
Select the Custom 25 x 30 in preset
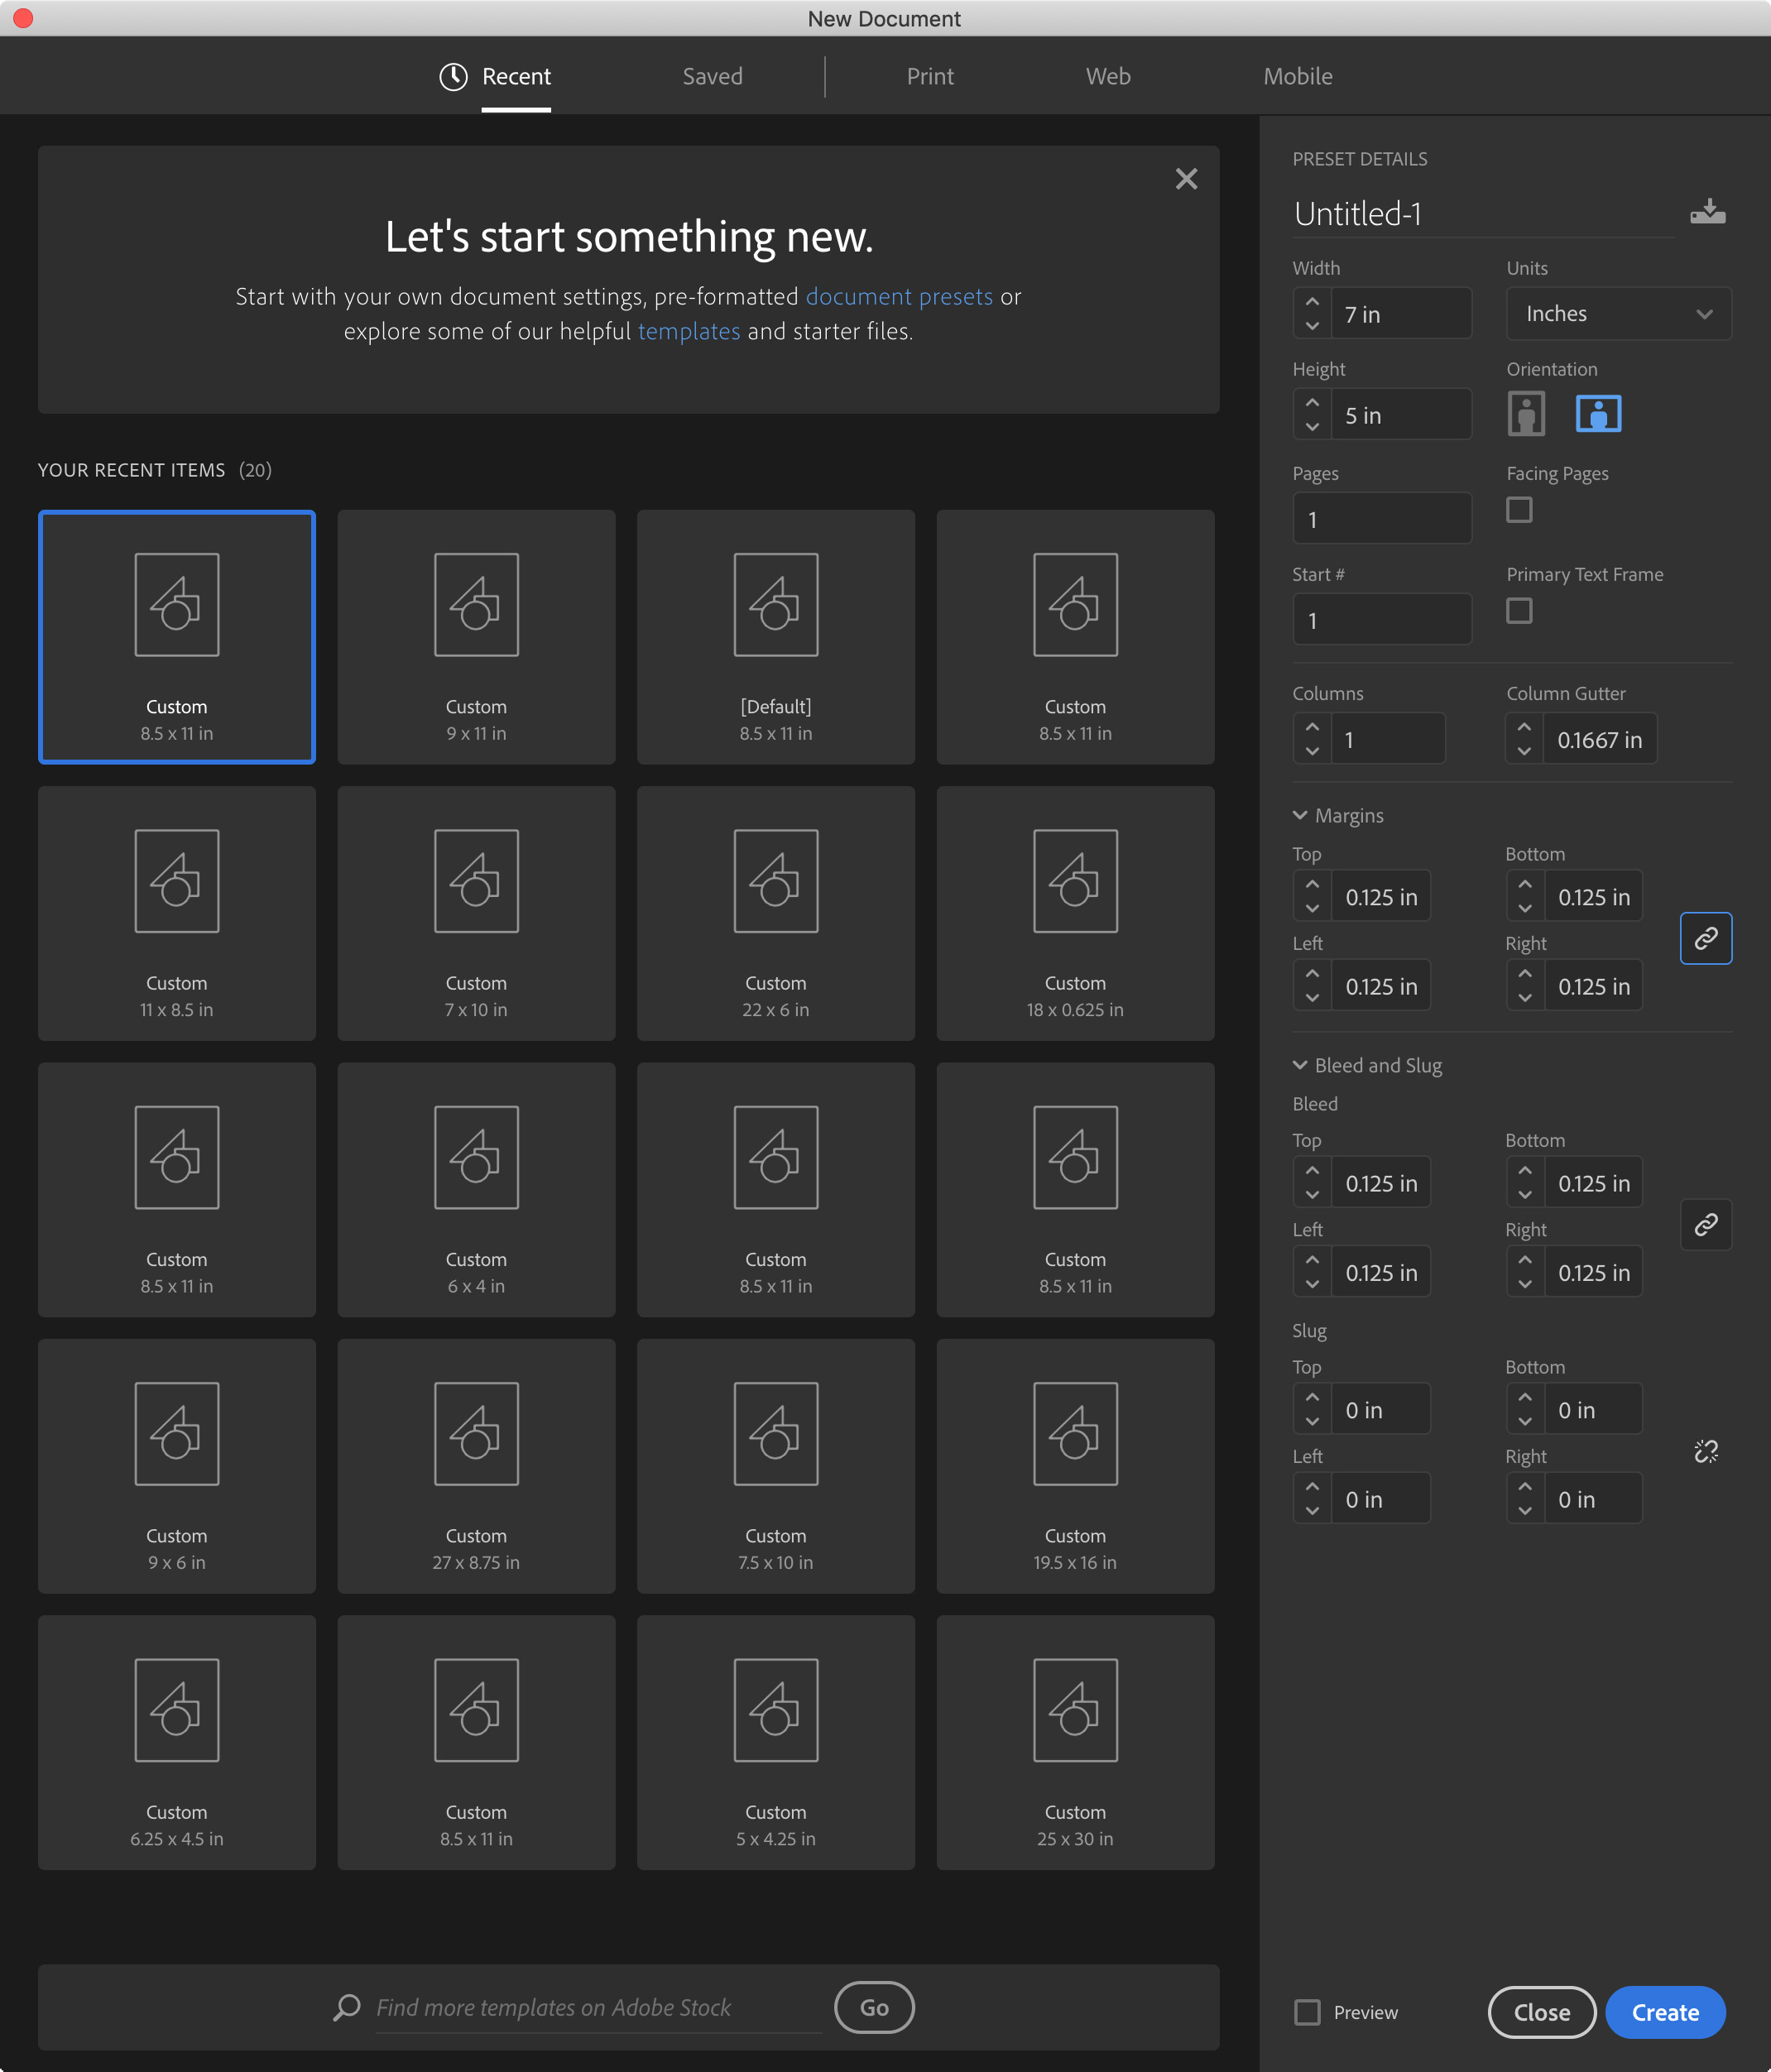click(x=1075, y=1742)
